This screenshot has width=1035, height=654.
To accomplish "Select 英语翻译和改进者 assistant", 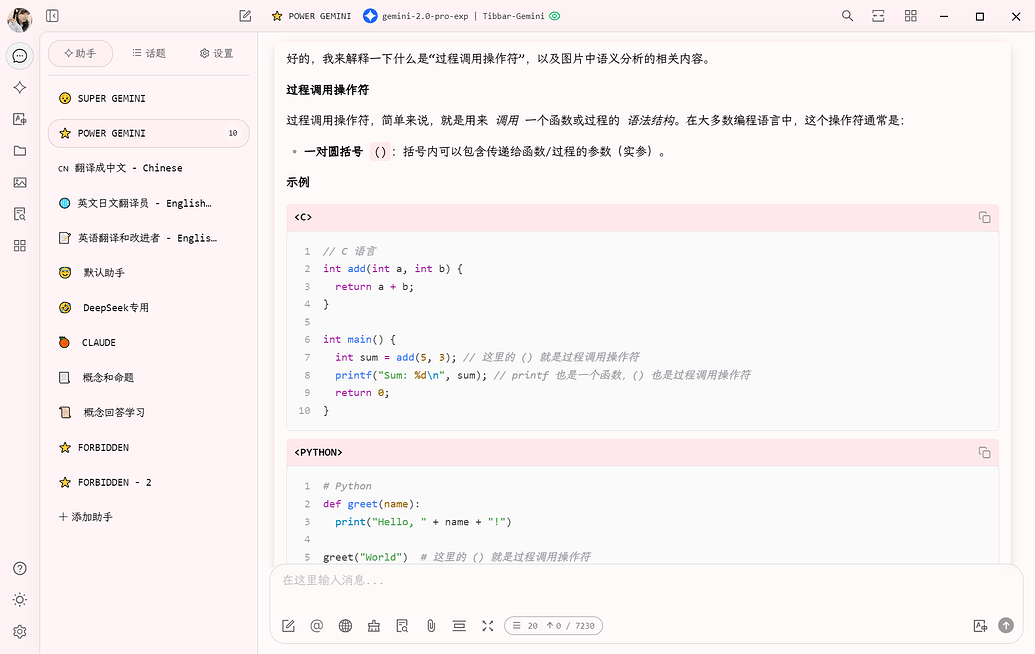I will tap(149, 238).
